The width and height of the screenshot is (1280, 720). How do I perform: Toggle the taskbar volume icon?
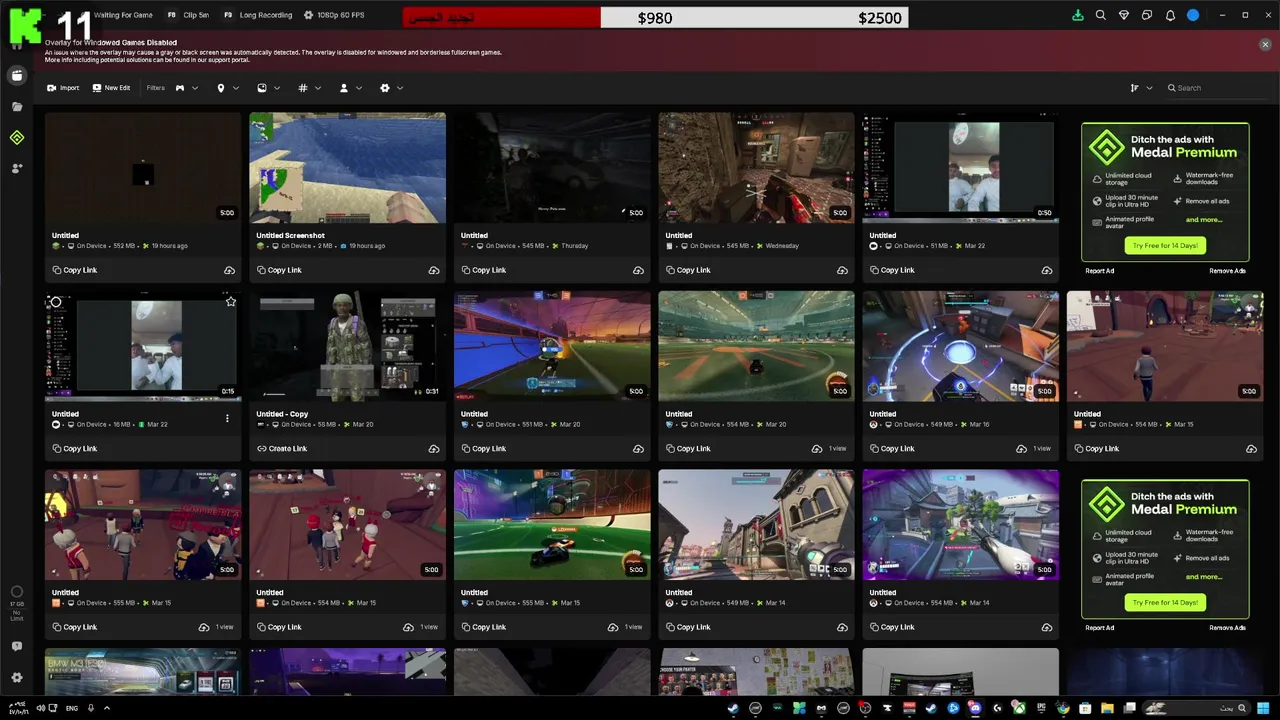coord(41,708)
